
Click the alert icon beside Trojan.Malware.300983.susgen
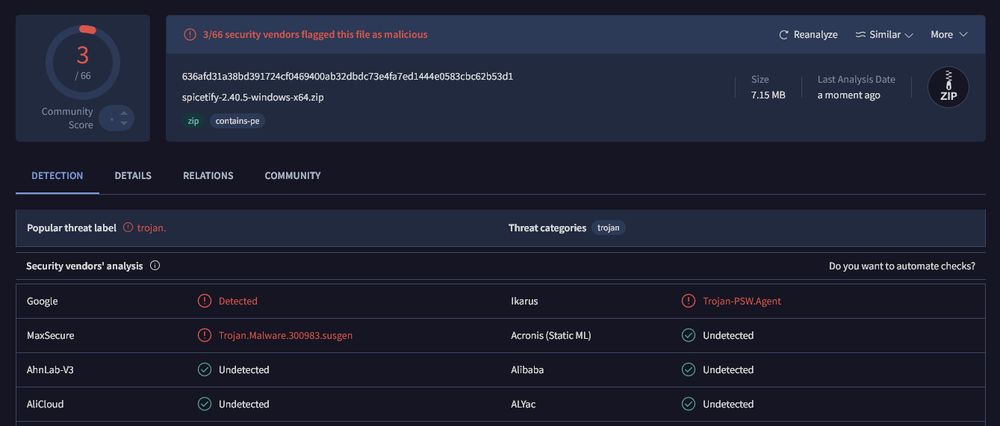pos(204,335)
